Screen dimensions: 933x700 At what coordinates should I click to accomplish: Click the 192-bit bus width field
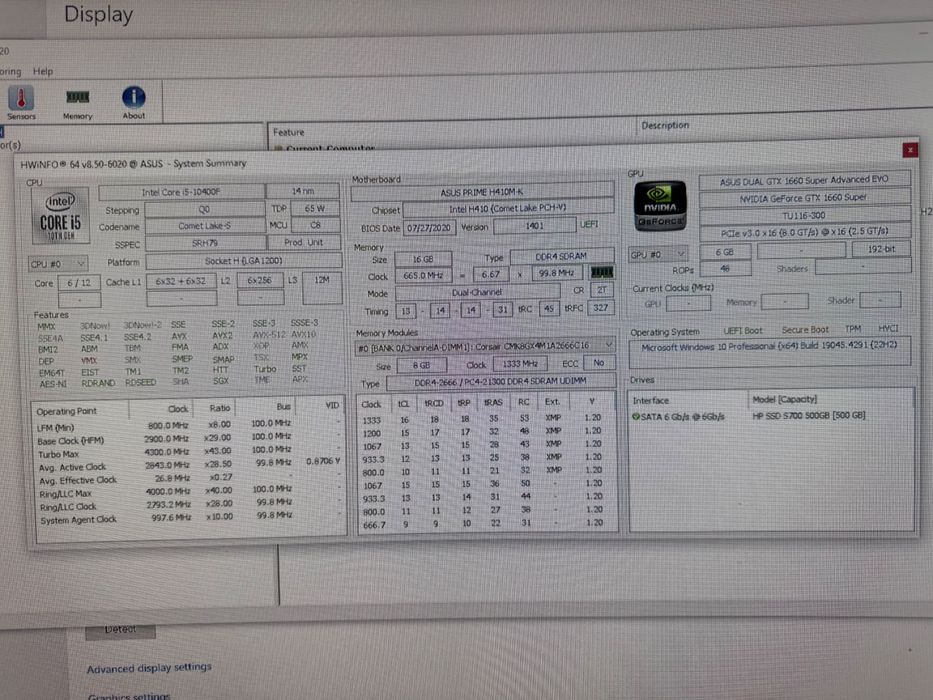(881, 249)
